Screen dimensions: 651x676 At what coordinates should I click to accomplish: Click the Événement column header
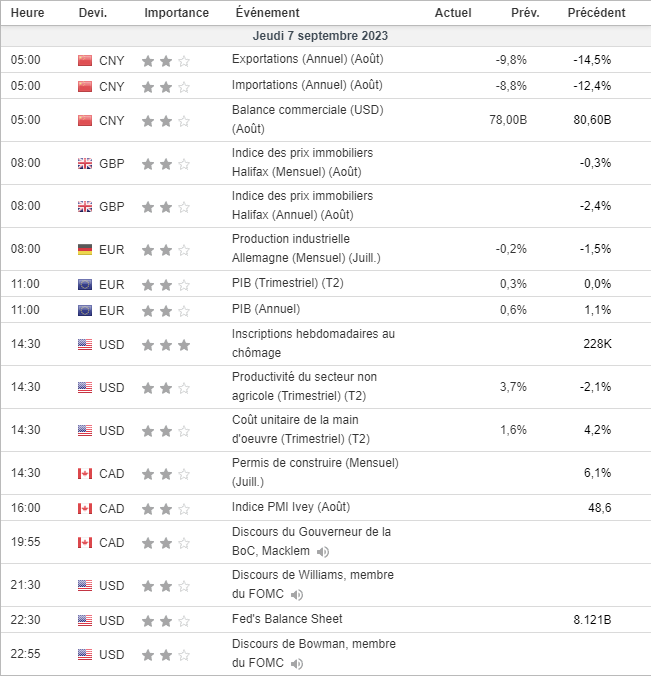click(x=267, y=13)
